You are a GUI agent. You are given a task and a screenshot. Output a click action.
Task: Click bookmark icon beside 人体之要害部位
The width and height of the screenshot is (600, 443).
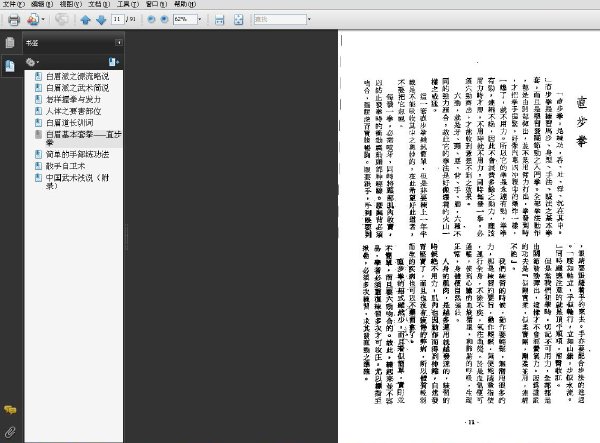point(38,111)
